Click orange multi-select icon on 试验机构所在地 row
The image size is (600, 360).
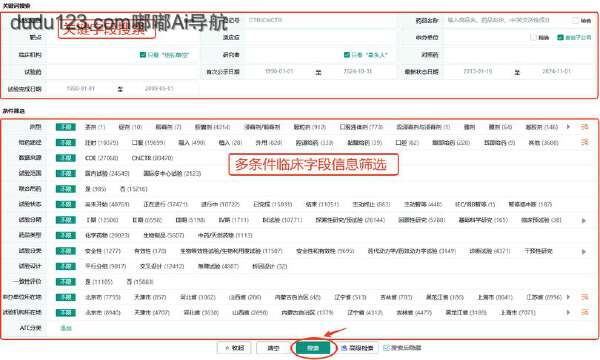[584, 313]
